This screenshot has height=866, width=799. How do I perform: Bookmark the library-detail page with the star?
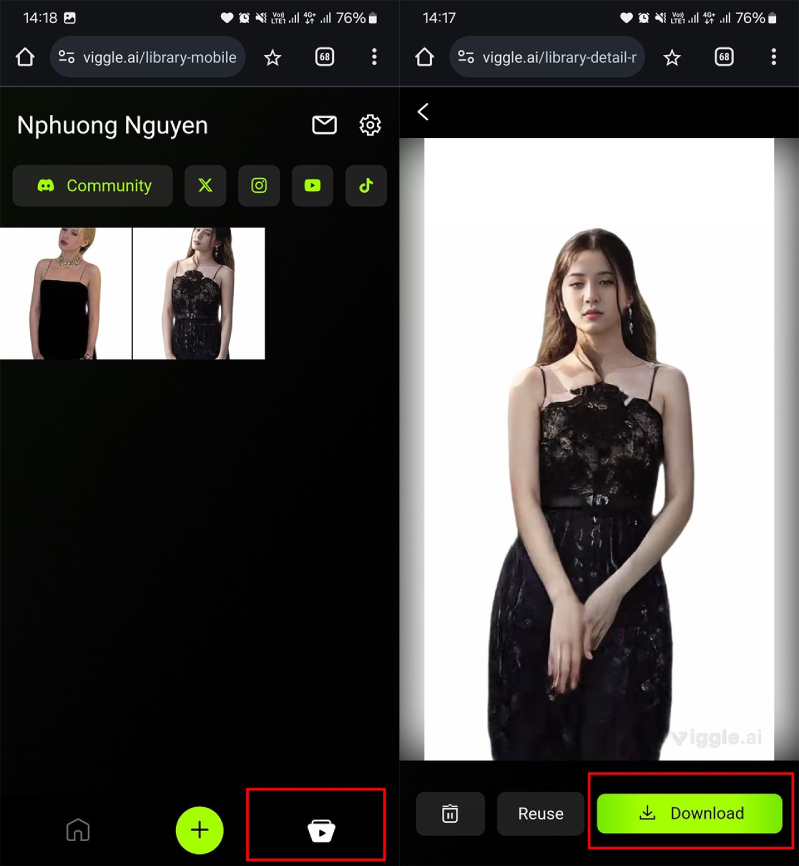click(672, 57)
